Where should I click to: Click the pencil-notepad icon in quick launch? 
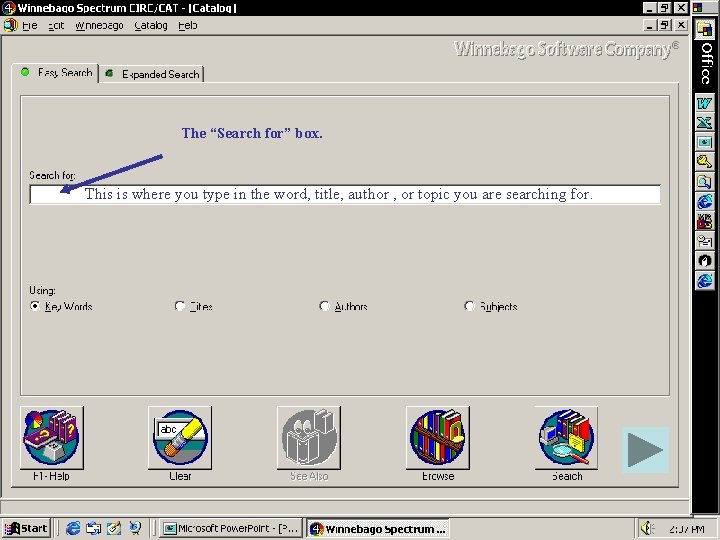114,529
